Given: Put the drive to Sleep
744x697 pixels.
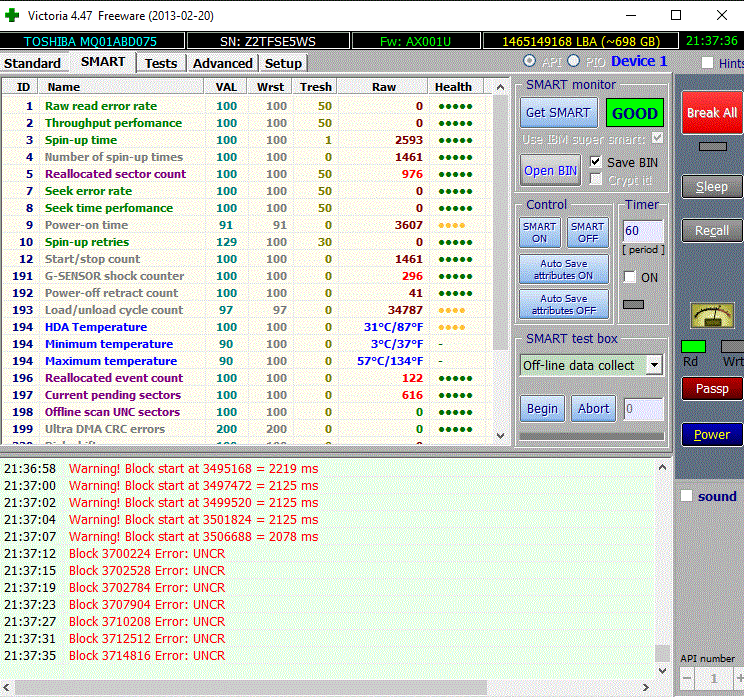Looking at the screenshot, I should coord(712,187).
